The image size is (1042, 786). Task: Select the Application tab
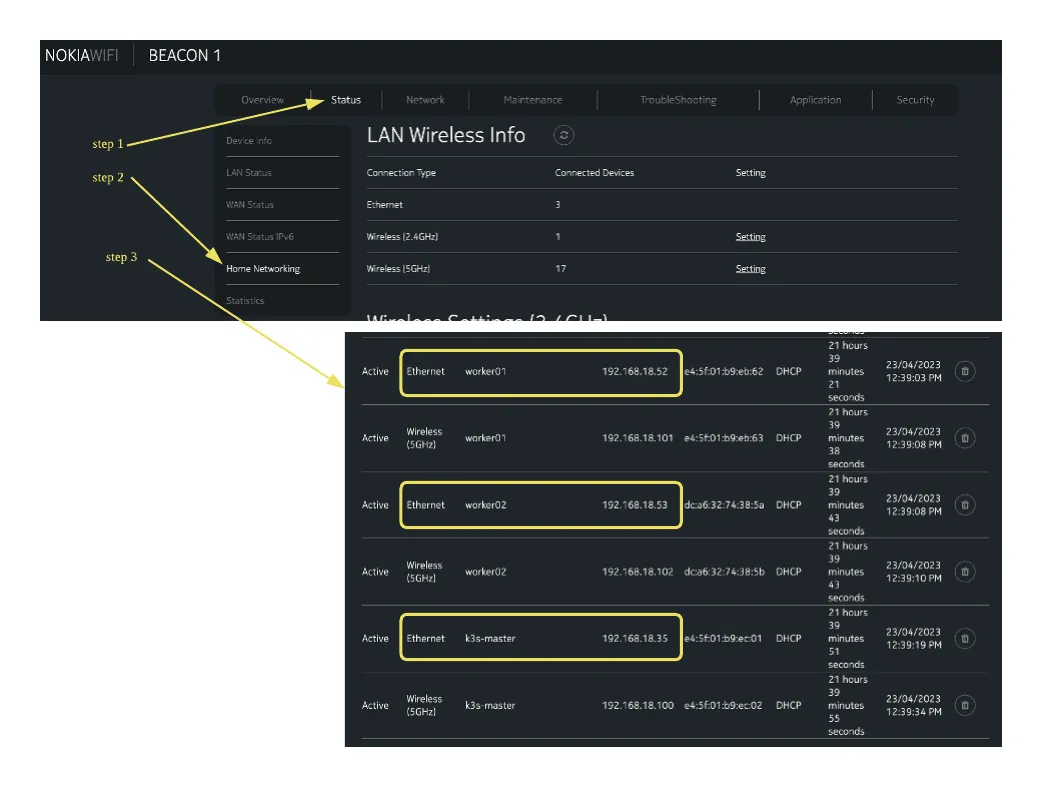tap(815, 100)
